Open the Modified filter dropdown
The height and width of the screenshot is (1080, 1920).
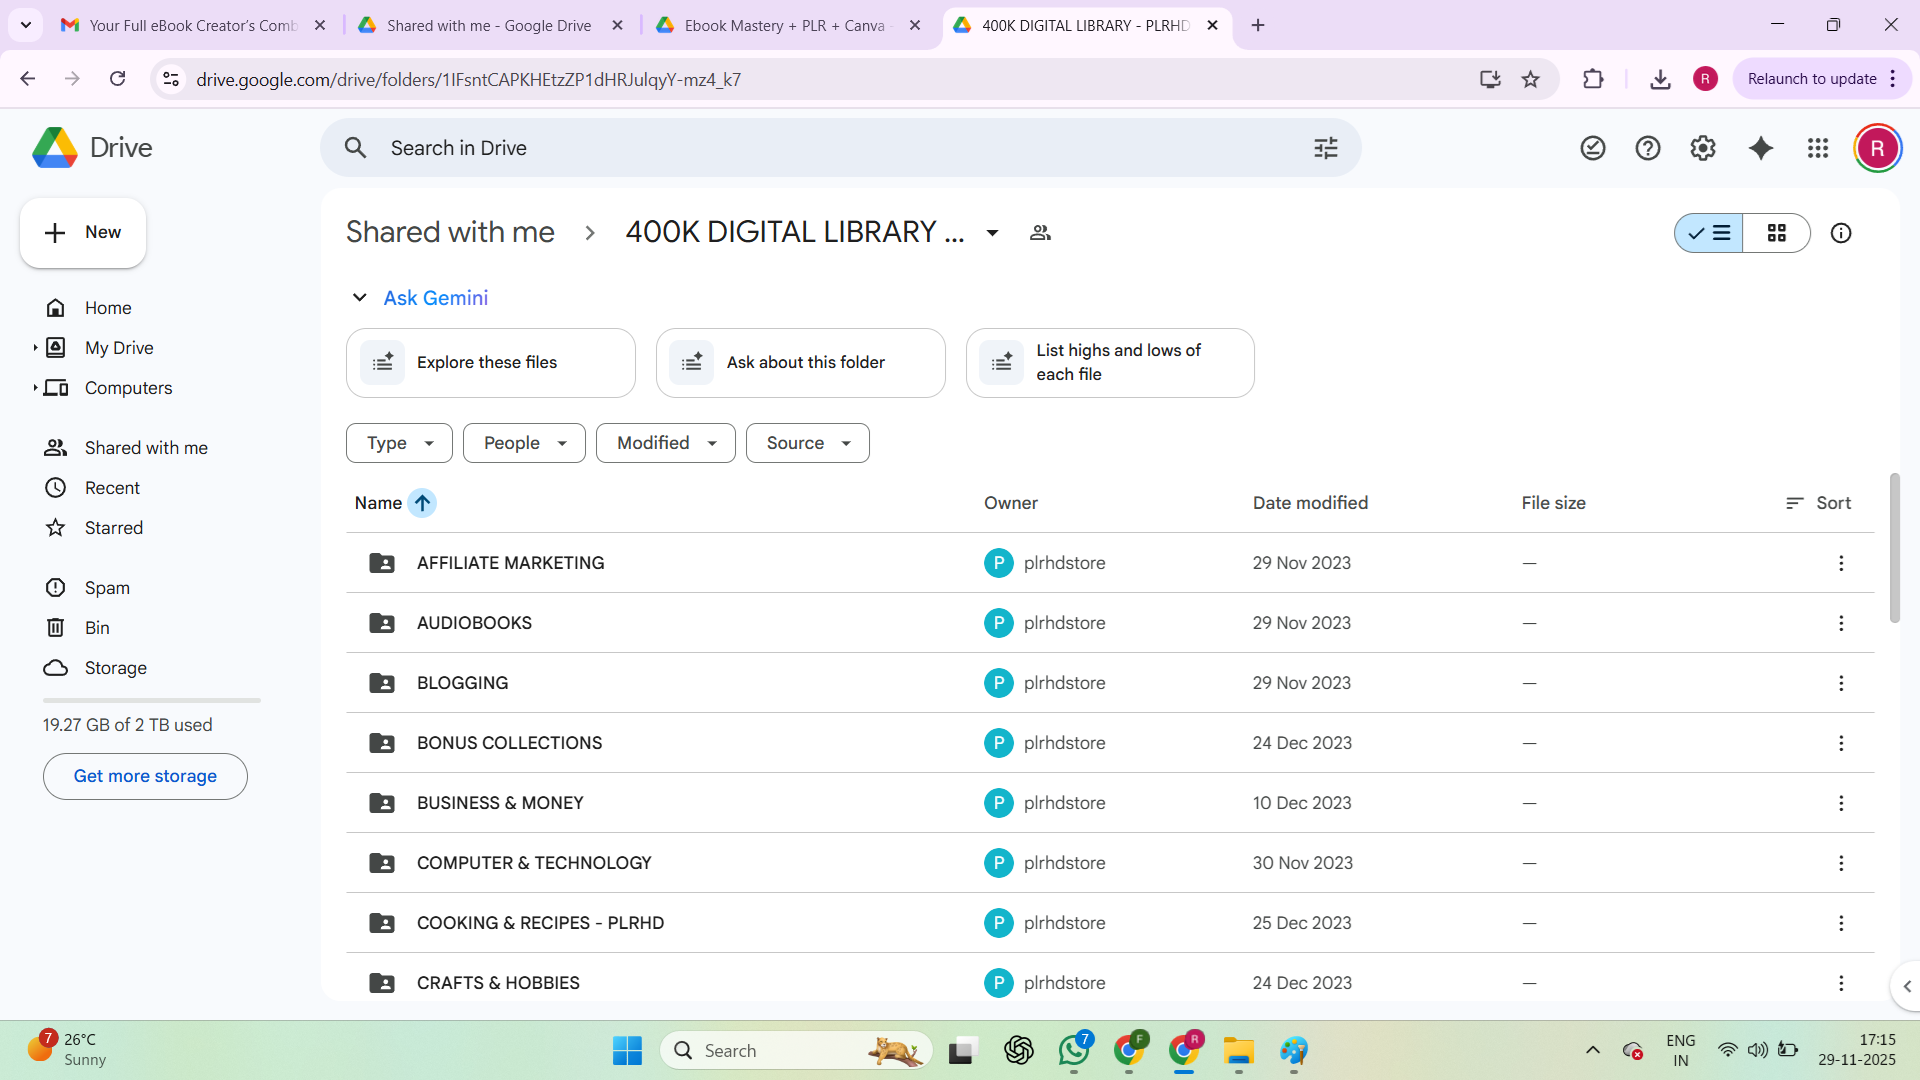click(x=665, y=443)
